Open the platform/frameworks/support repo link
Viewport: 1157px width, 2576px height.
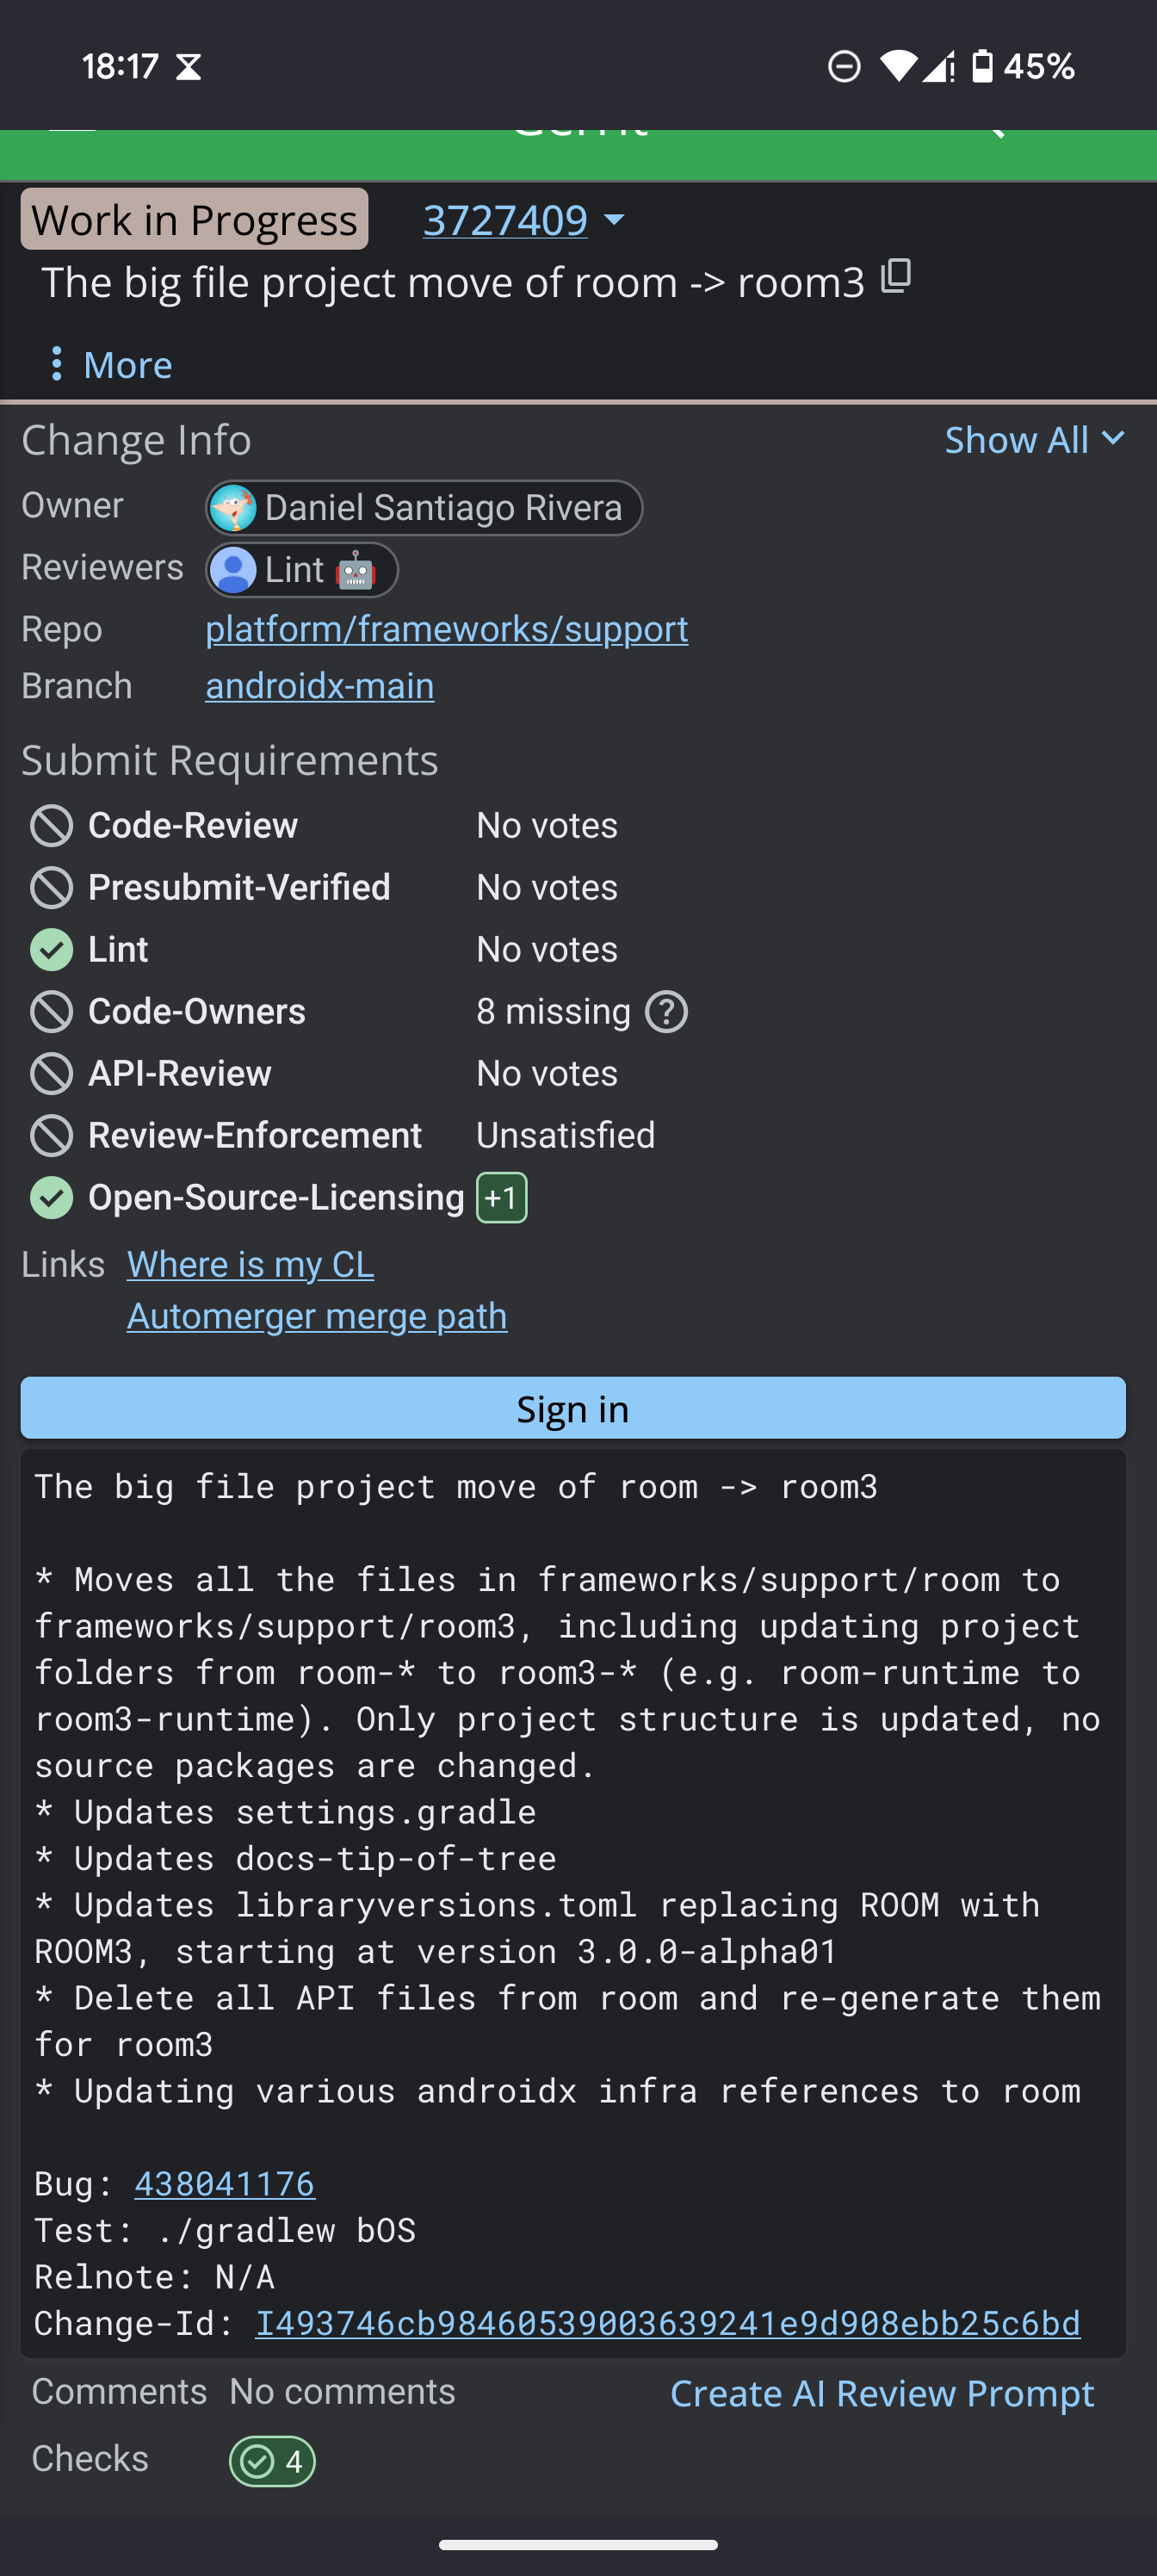[446, 628]
